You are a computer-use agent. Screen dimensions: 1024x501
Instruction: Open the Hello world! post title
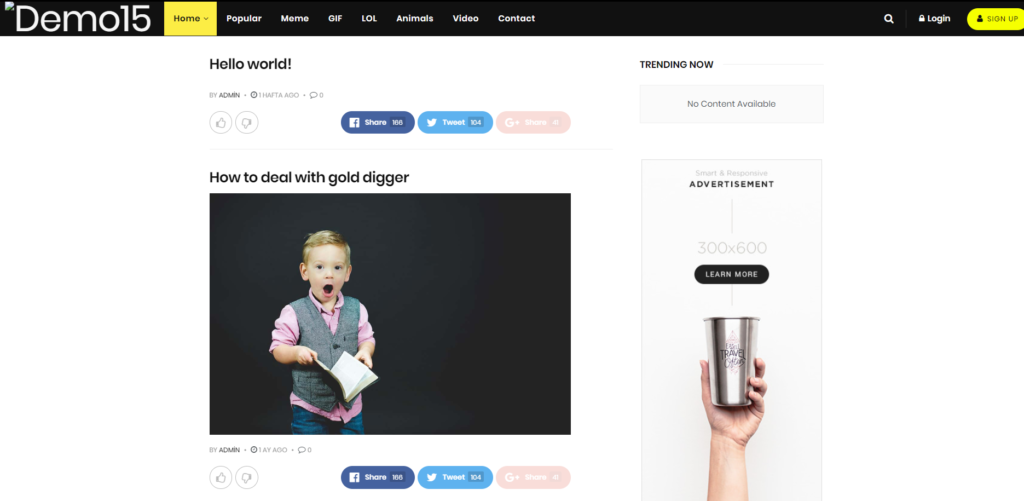250,64
